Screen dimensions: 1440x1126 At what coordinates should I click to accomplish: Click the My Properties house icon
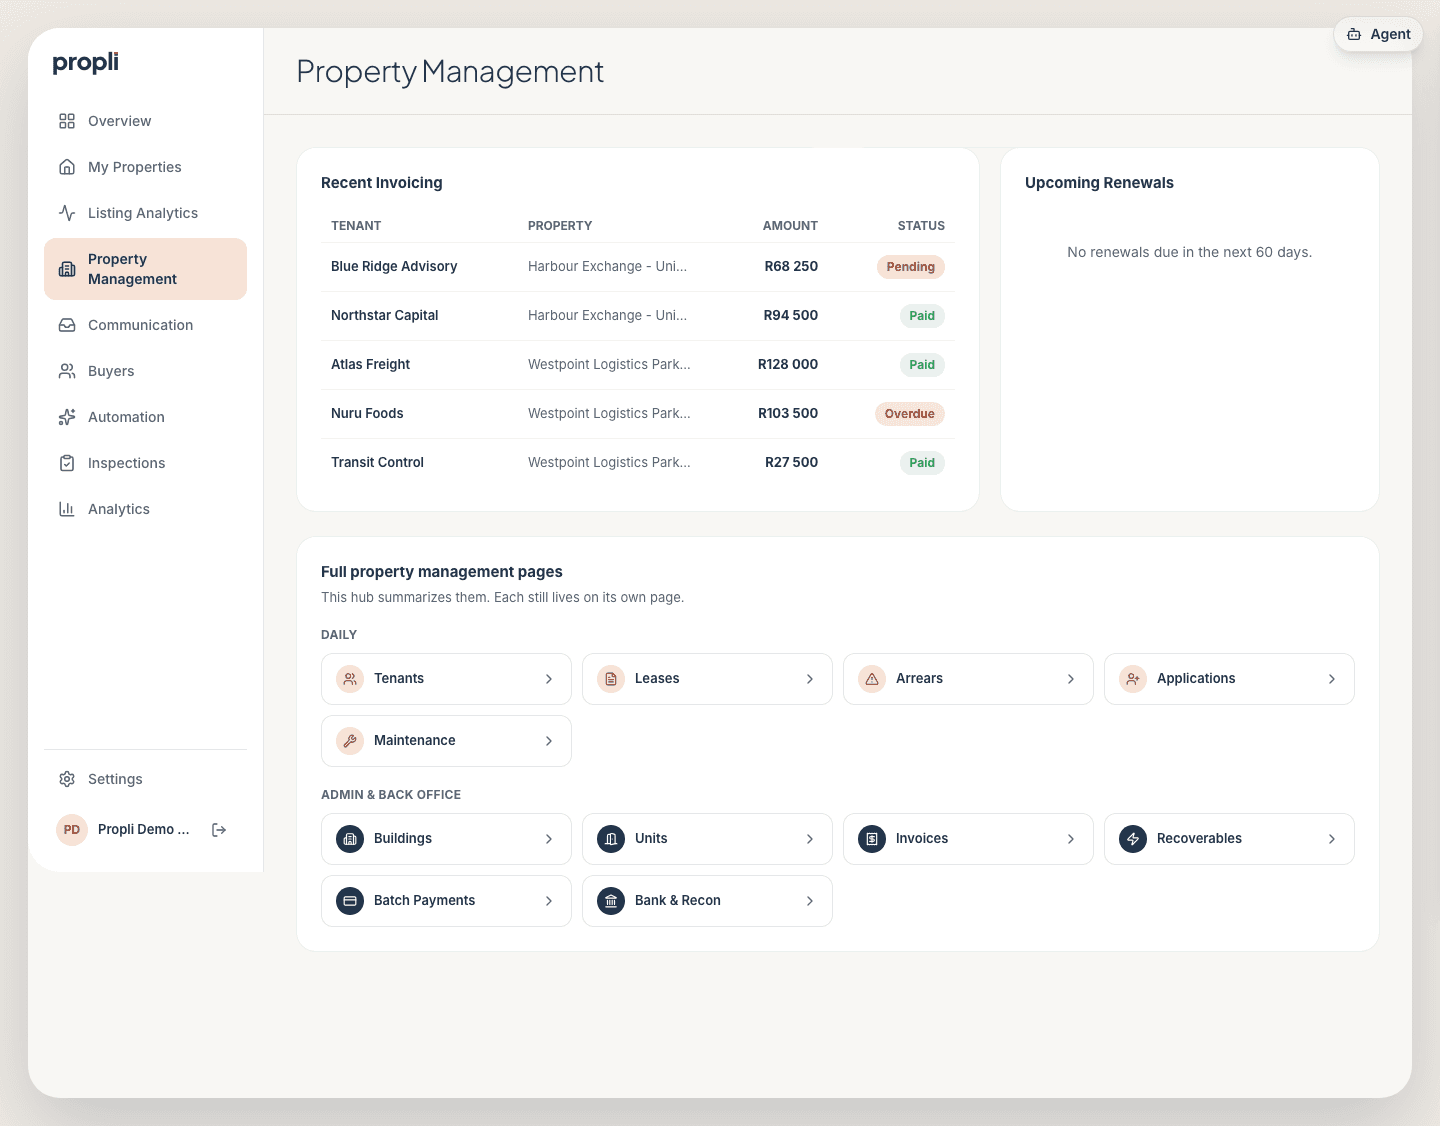(x=67, y=167)
